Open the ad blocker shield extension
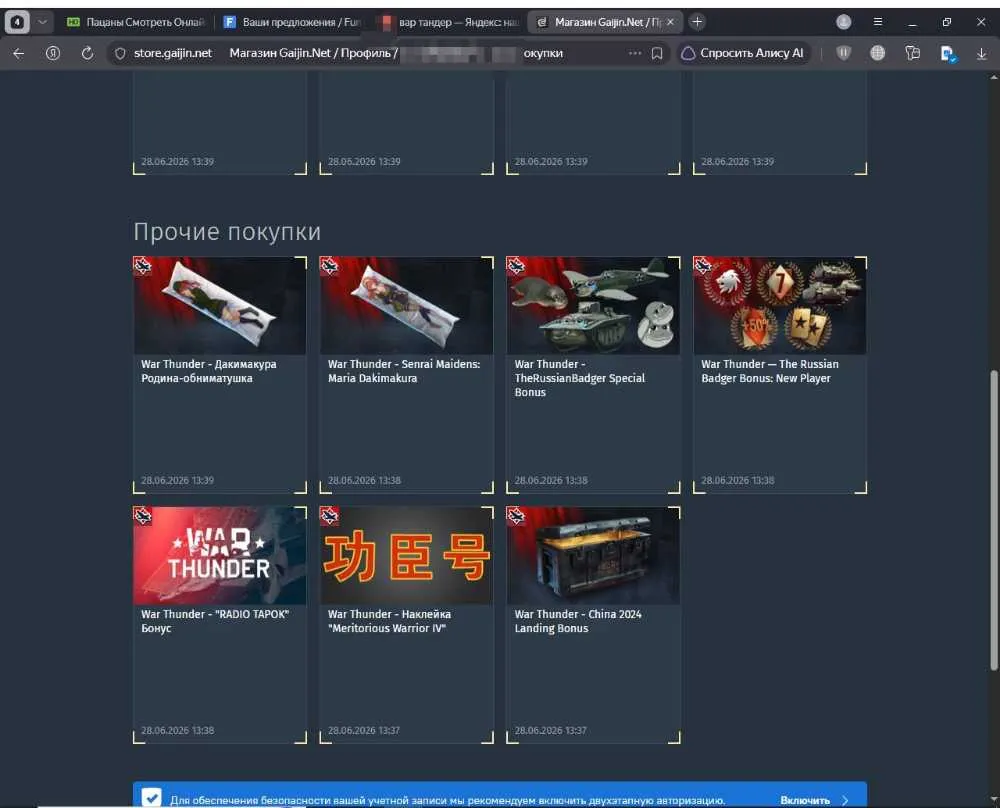Image resolution: width=1000 pixels, height=808 pixels. (x=843, y=54)
